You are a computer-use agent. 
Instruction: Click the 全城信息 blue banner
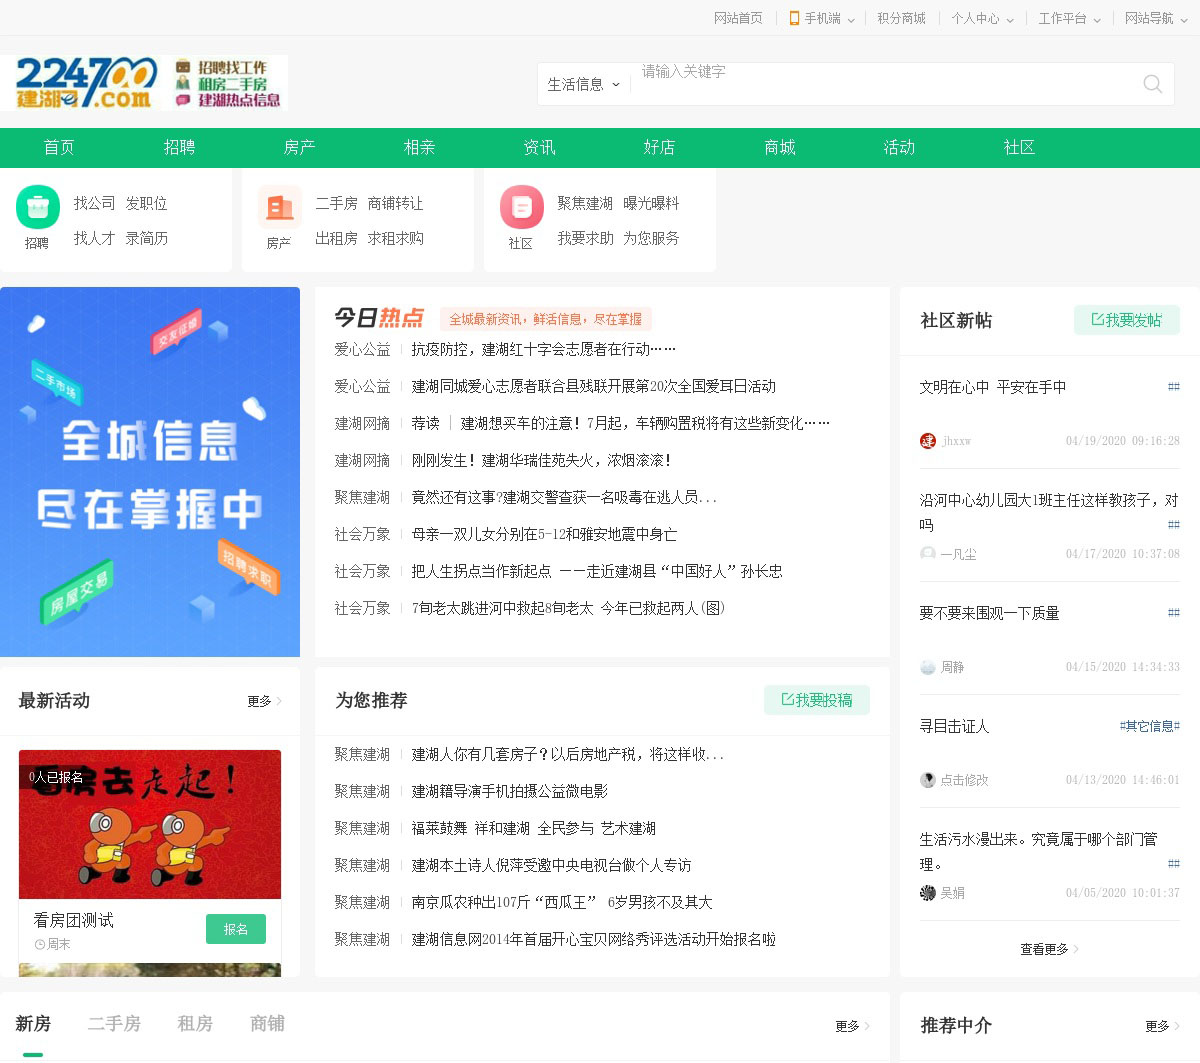click(150, 472)
